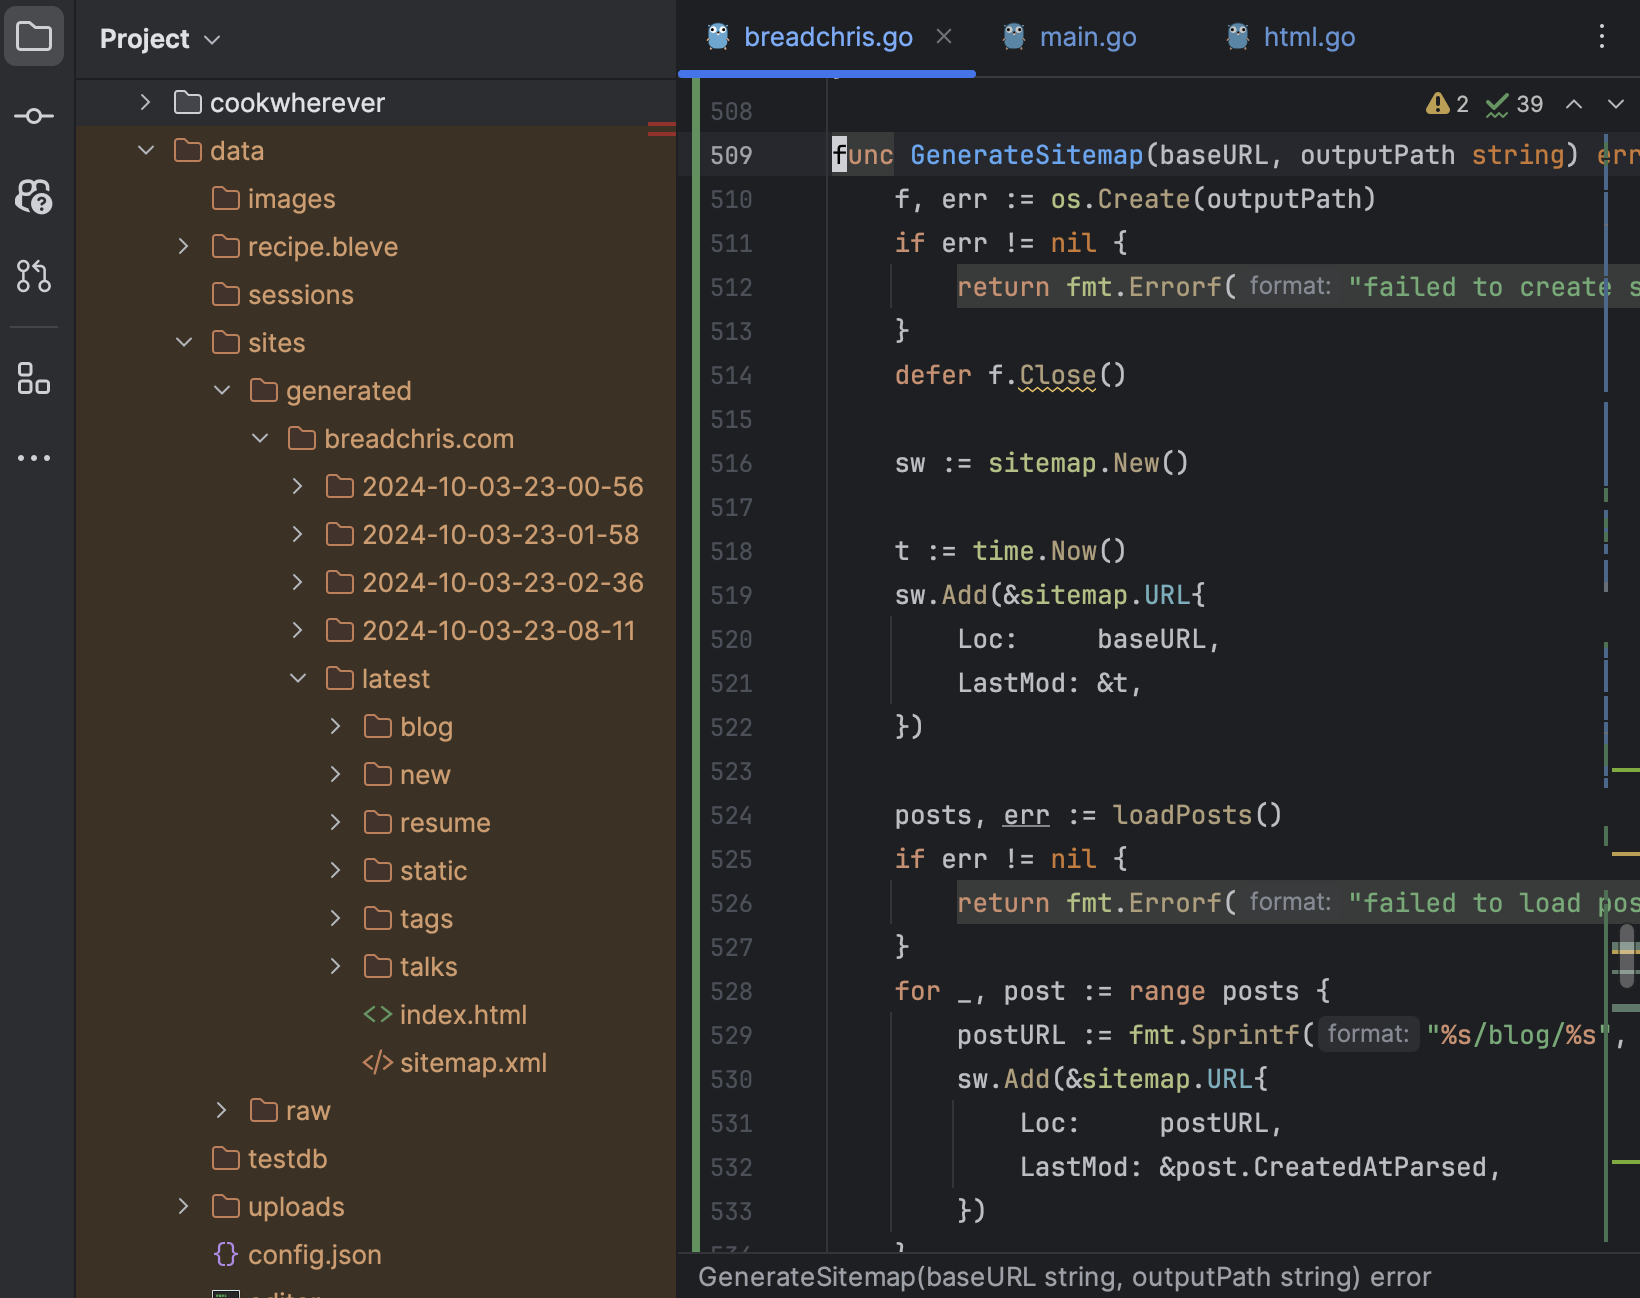Collapse the breadchris.com folder

pos(260,439)
